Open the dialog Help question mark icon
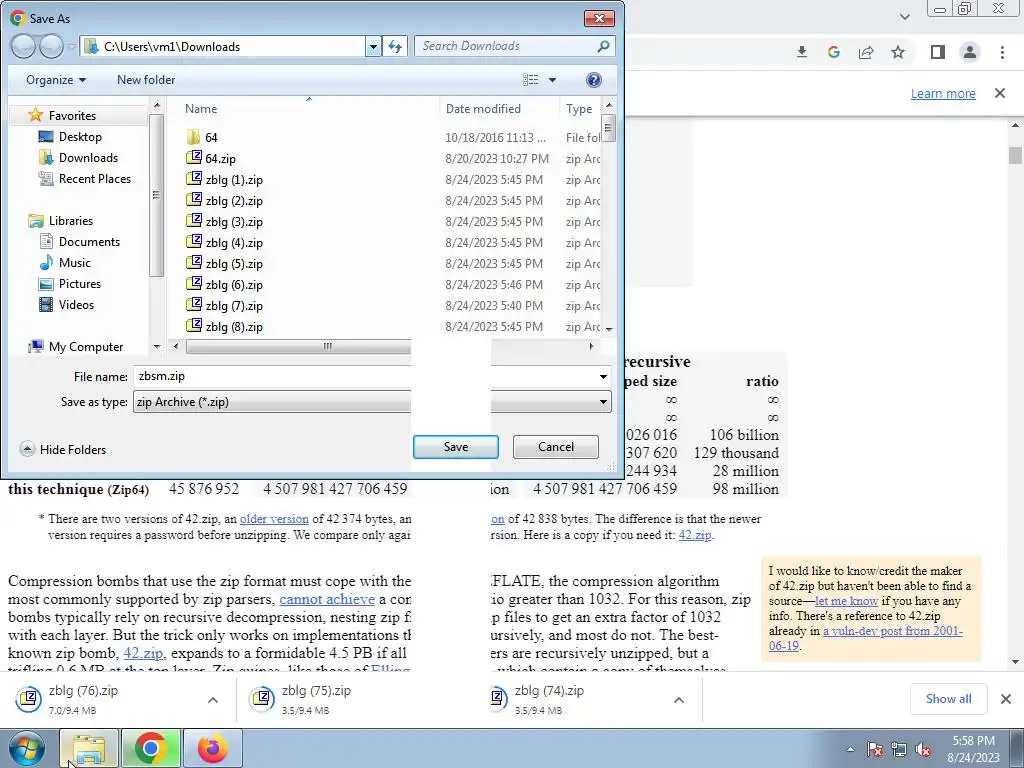The image size is (1024, 768). (594, 80)
